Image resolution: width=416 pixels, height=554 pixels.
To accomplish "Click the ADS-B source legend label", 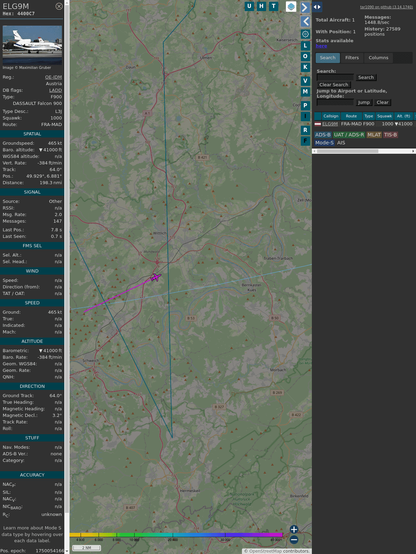I will coord(322,135).
